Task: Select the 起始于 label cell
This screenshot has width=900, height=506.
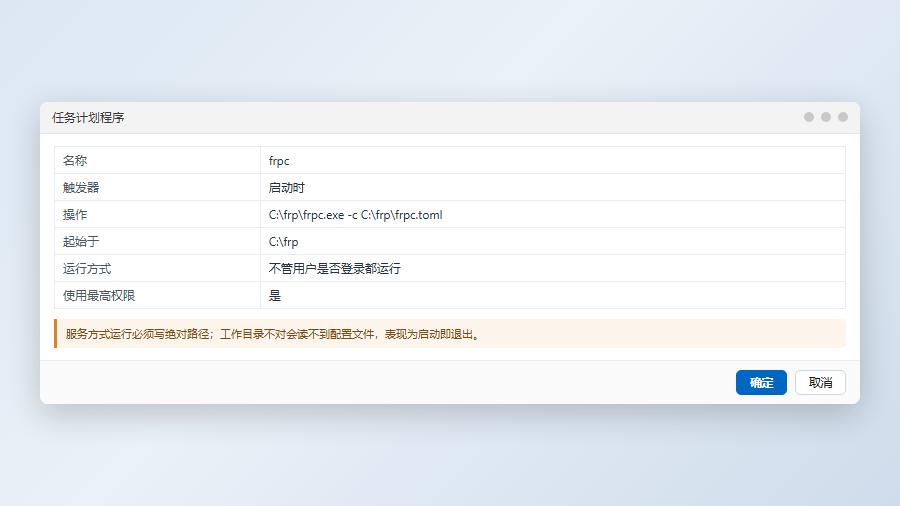Action: (157, 241)
